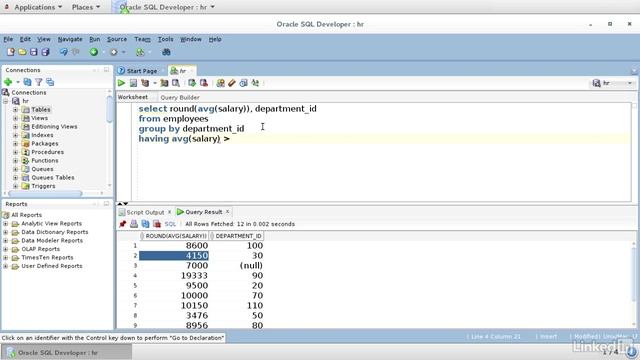Select the Triggers tree item
Viewport: 640px width, 360px height.
click(x=43, y=186)
